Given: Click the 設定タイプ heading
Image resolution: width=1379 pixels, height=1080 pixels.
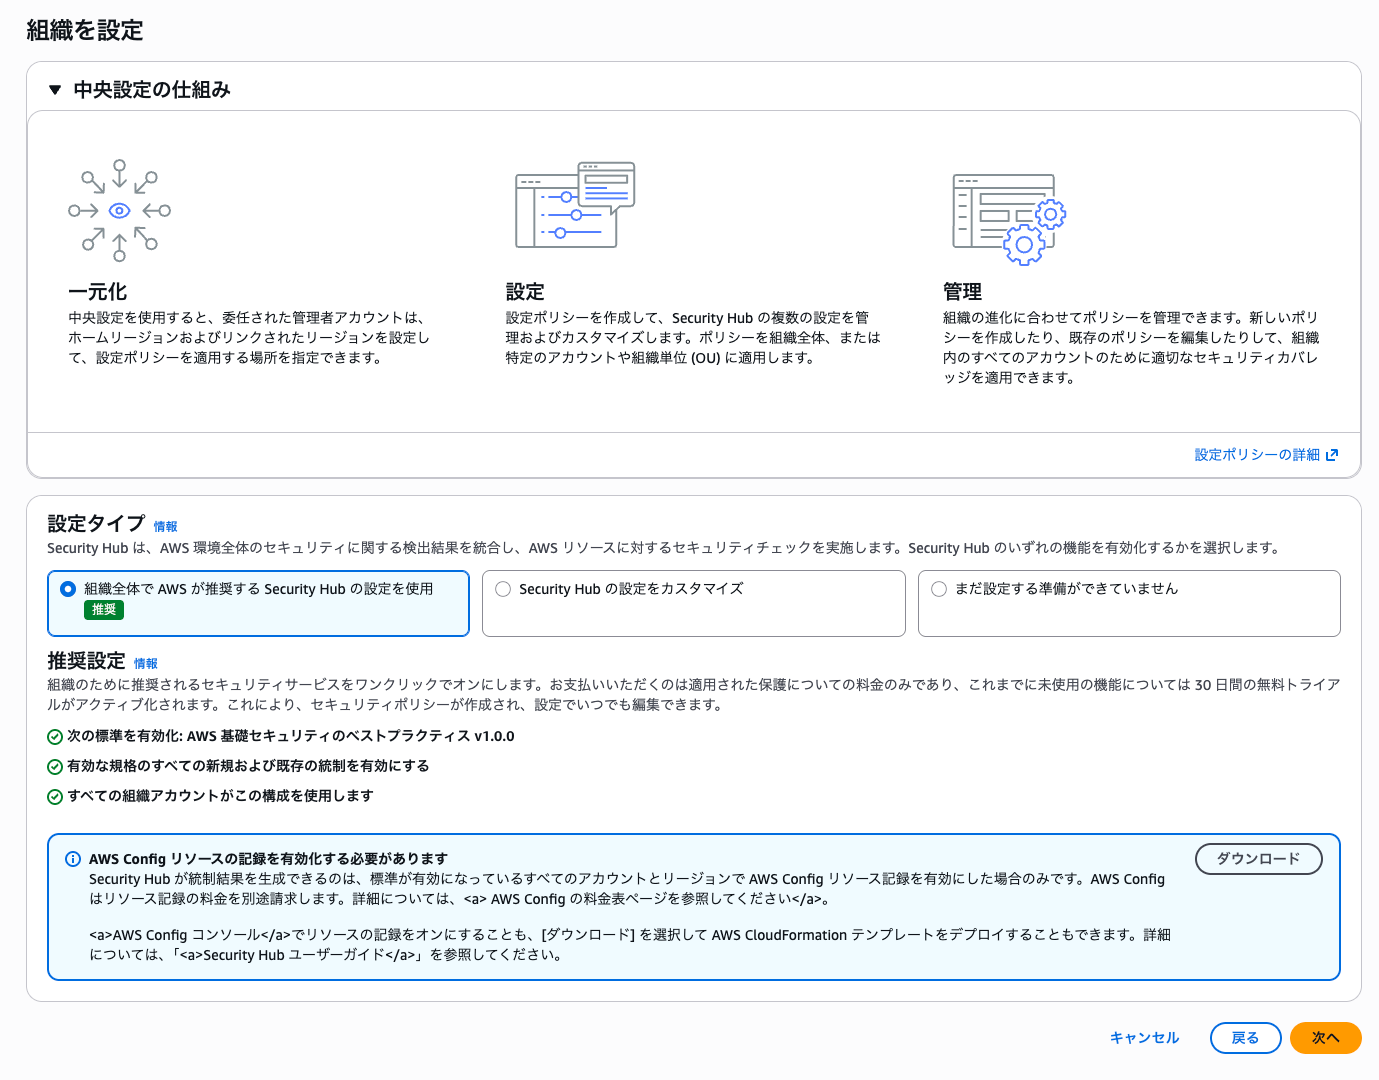Looking at the screenshot, I should tap(97, 524).
